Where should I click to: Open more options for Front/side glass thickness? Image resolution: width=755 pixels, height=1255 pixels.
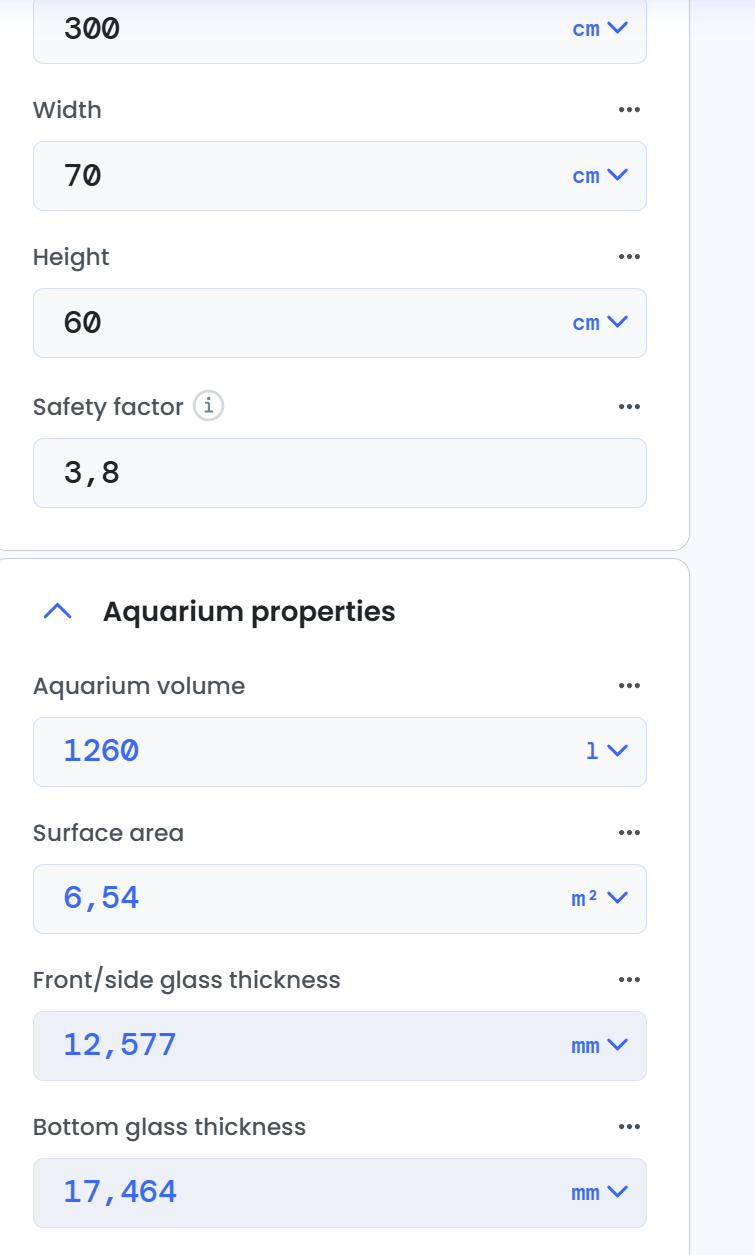coord(628,980)
